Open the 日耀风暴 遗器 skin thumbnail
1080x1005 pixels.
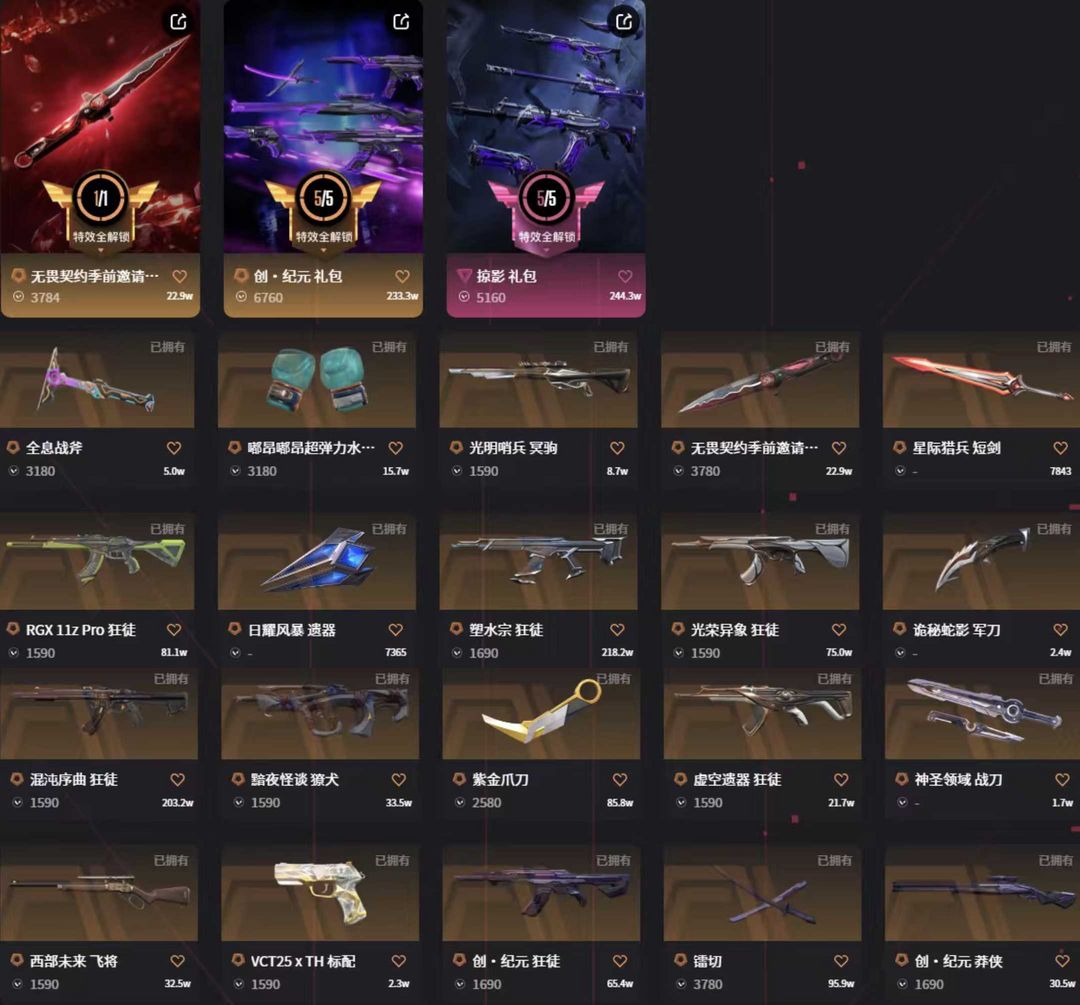point(317,561)
